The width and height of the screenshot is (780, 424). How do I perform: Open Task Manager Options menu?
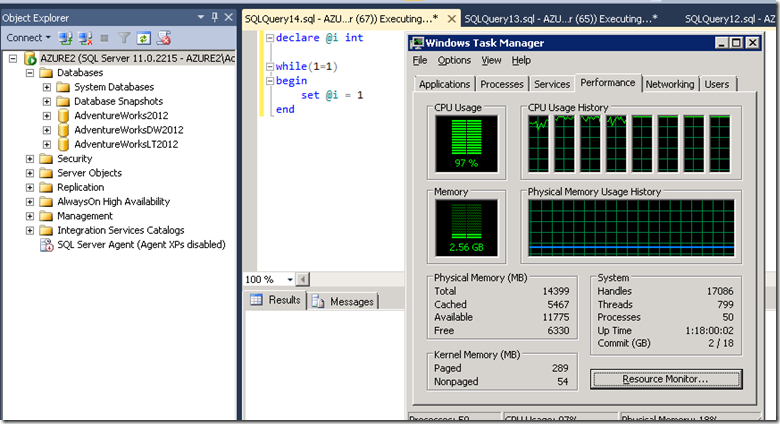[454, 60]
